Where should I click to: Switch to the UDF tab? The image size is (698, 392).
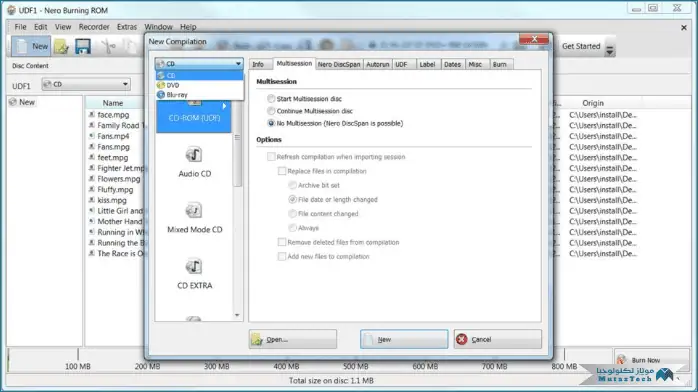[x=404, y=65]
